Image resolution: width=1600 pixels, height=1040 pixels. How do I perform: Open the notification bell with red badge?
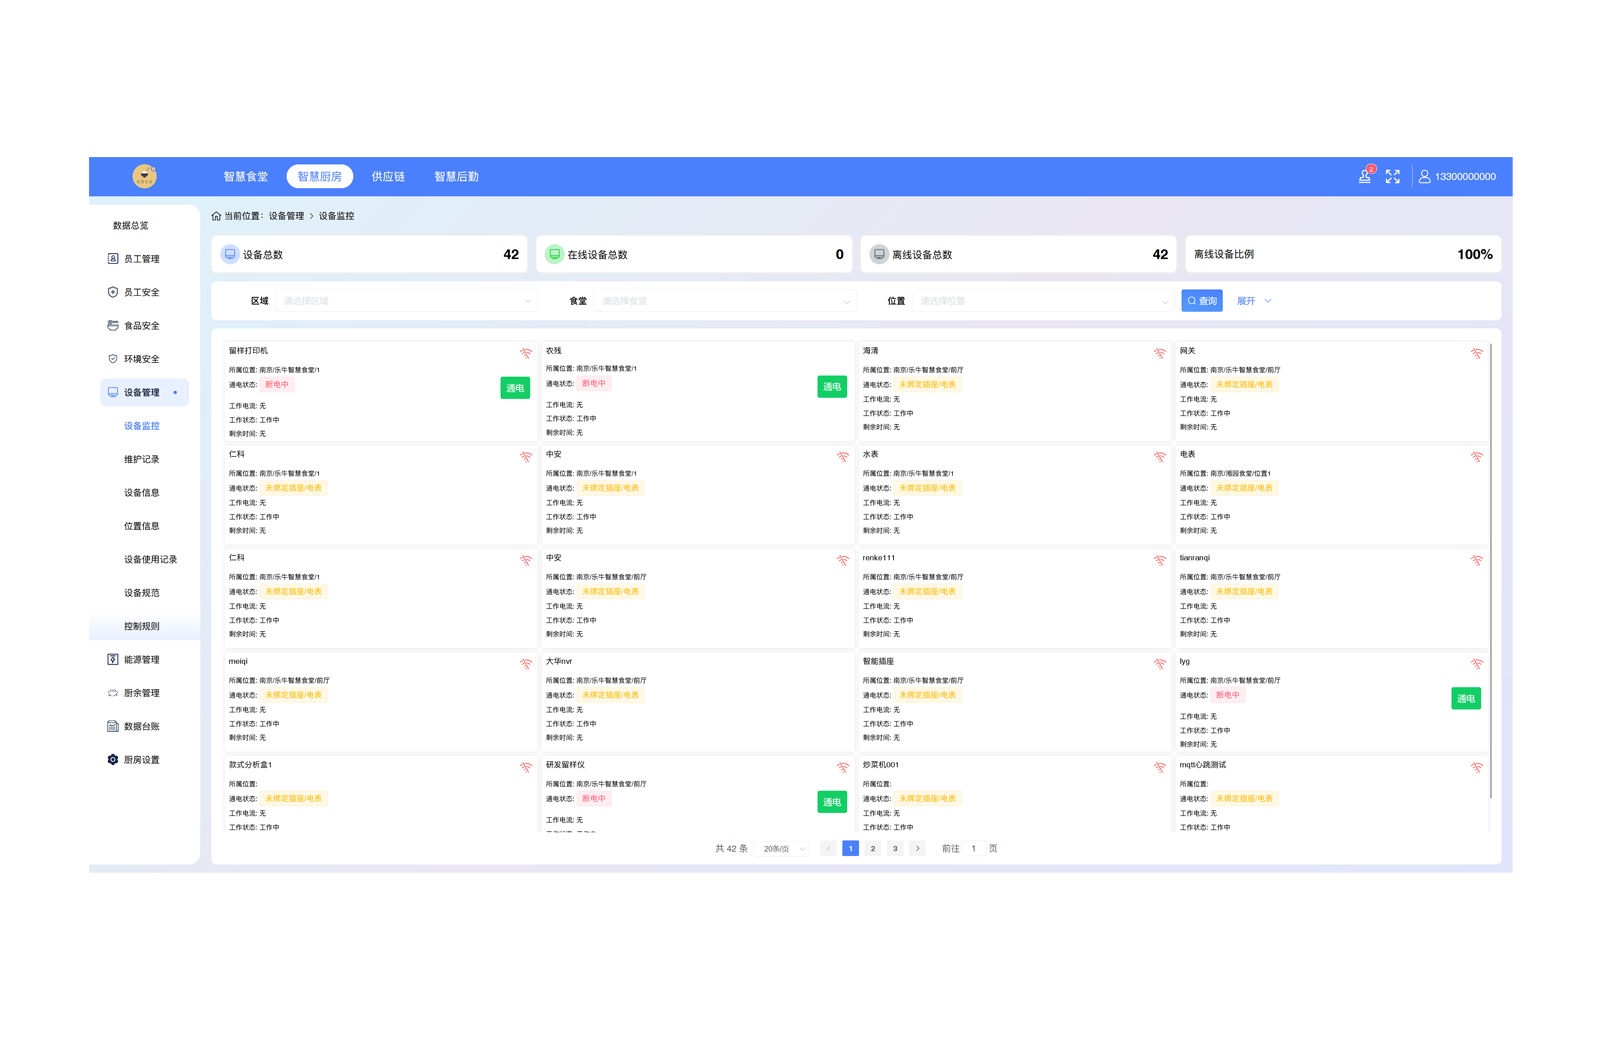point(1365,176)
